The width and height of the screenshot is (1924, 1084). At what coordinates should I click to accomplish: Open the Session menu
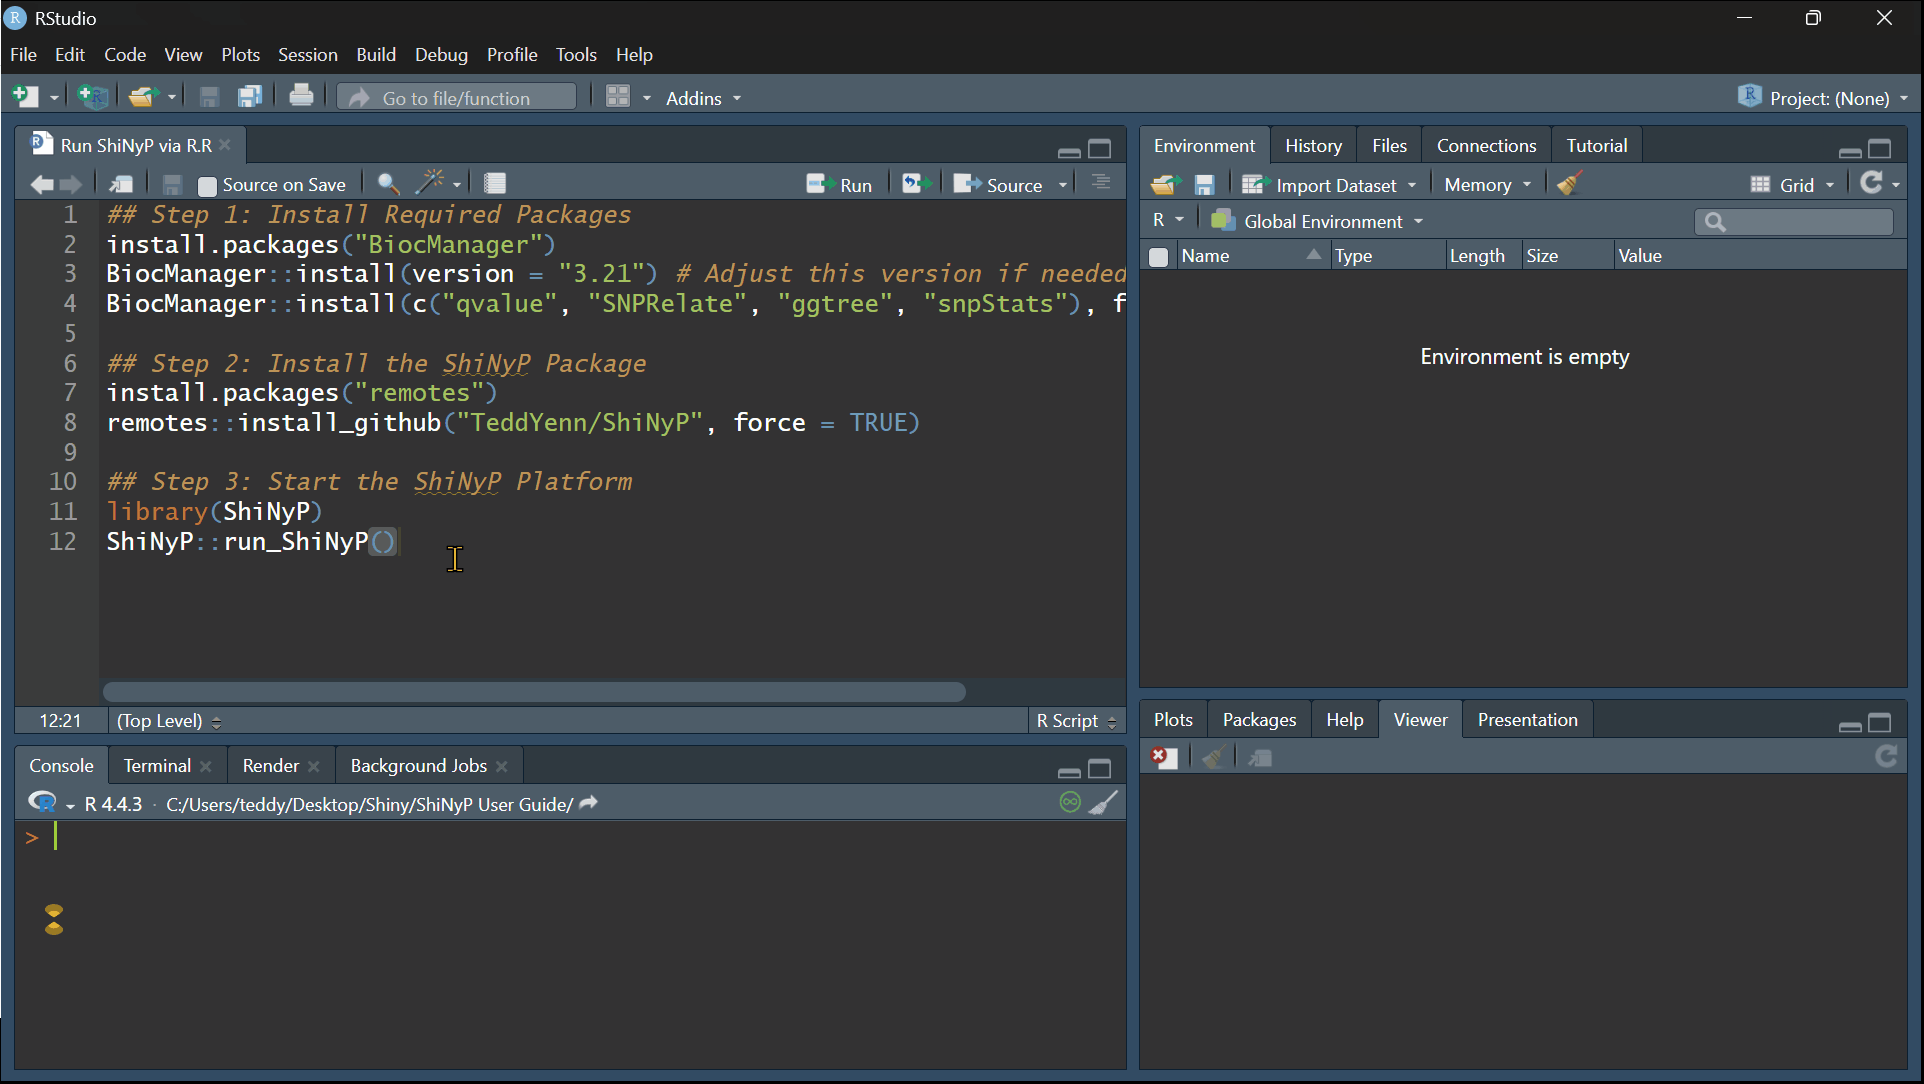point(307,55)
